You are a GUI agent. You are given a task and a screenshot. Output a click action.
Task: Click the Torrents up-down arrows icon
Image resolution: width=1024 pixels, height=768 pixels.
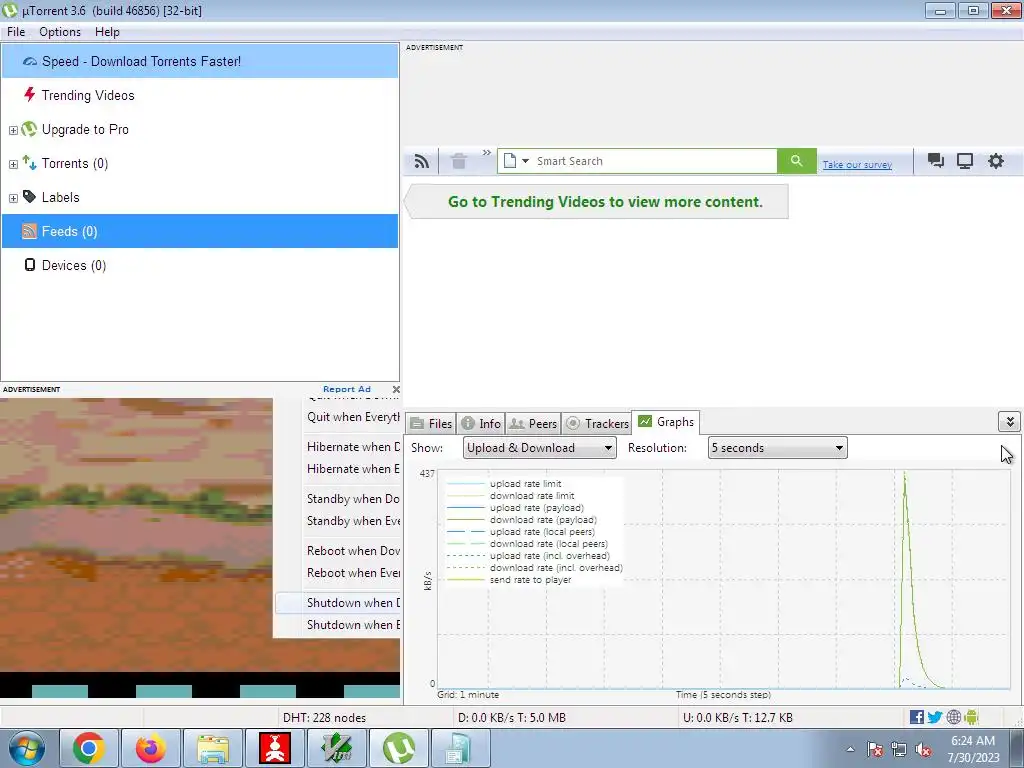pyautogui.click(x=29, y=163)
